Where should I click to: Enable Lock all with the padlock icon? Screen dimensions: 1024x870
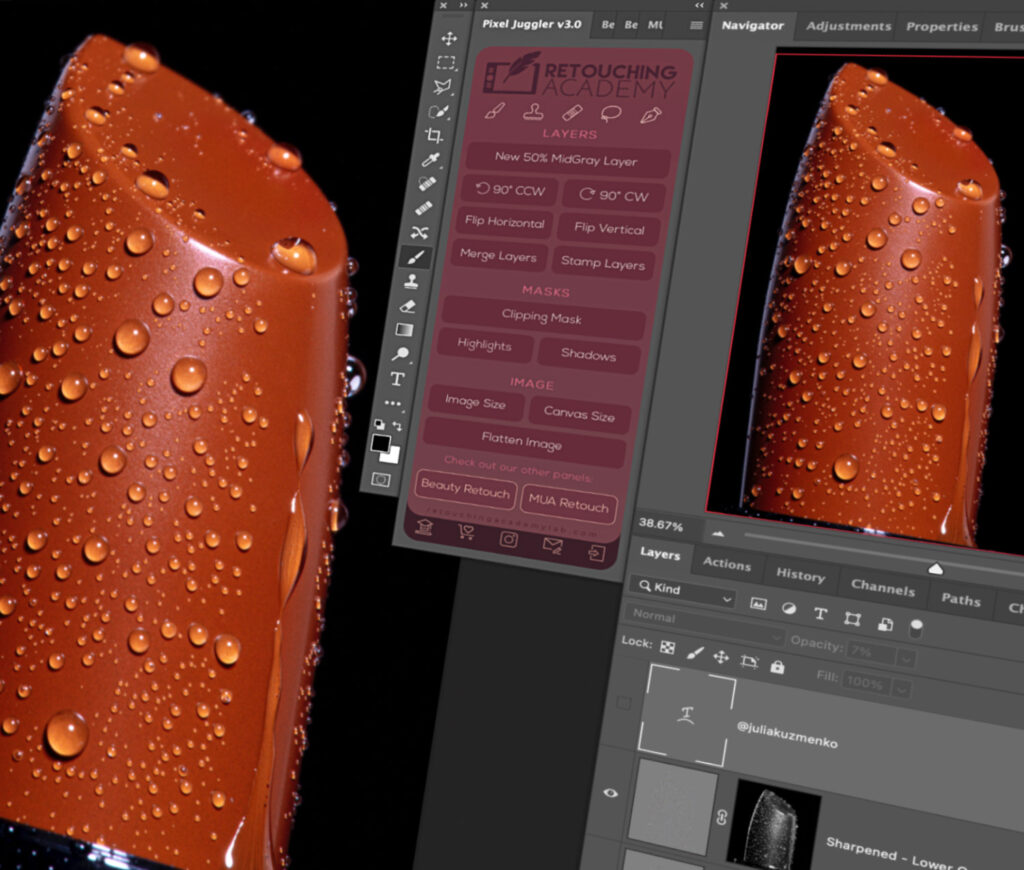(x=778, y=668)
